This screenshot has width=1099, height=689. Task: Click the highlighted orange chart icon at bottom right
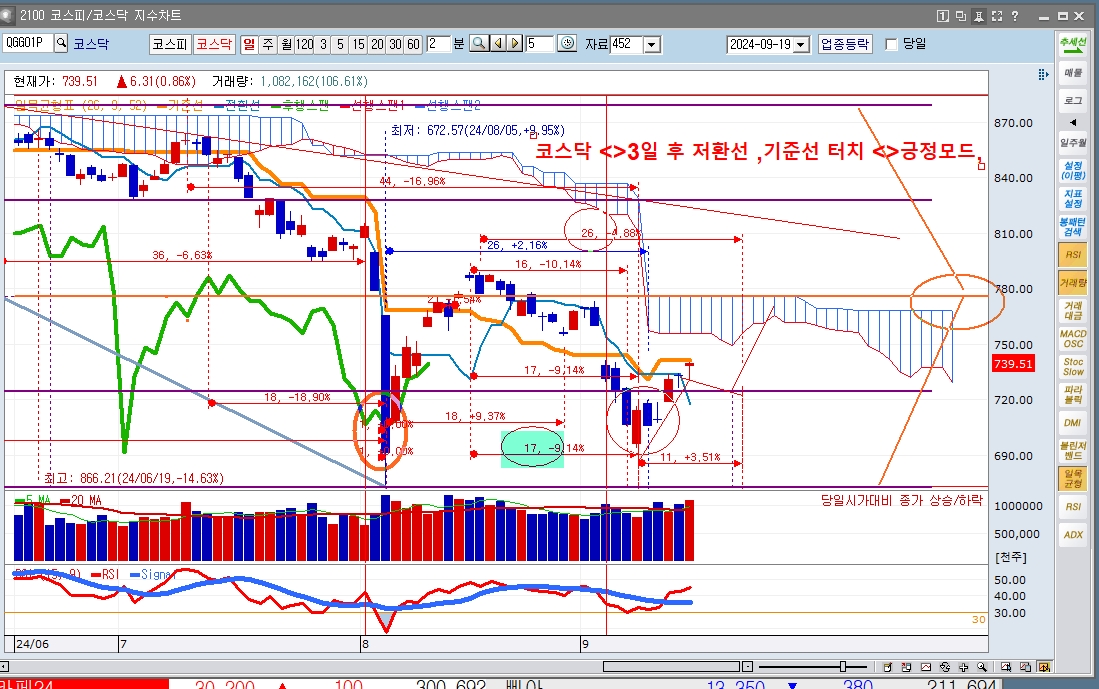click(x=1044, y=667)
